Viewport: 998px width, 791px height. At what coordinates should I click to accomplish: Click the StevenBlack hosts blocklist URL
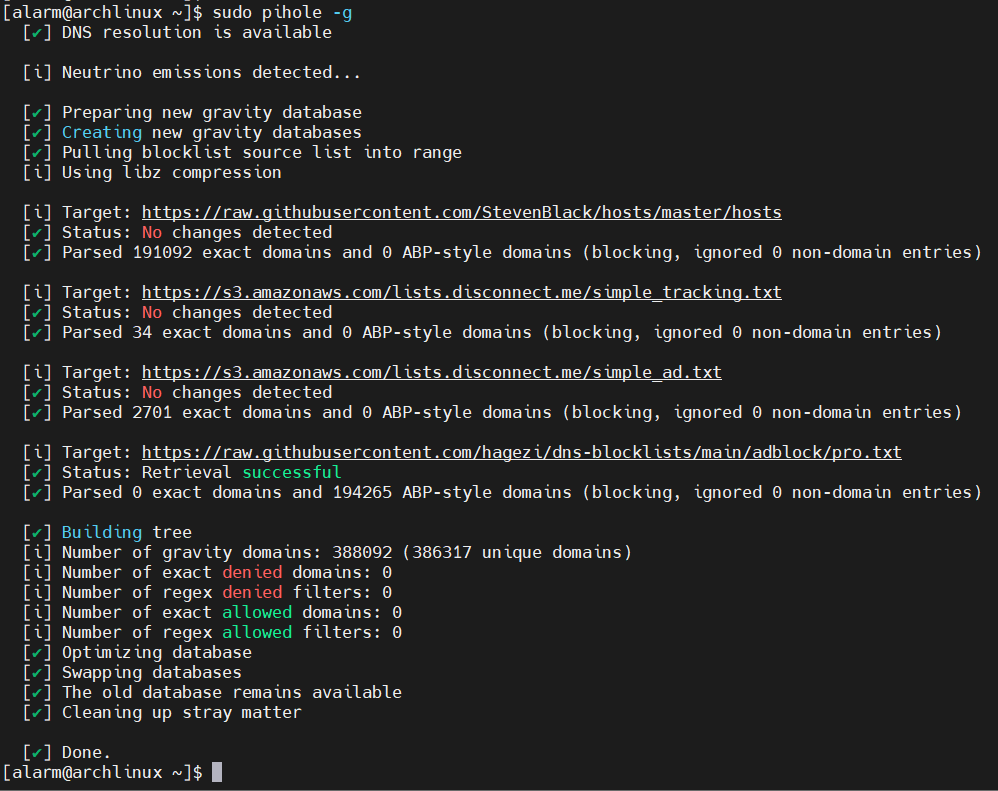click(x=461, y=212)
